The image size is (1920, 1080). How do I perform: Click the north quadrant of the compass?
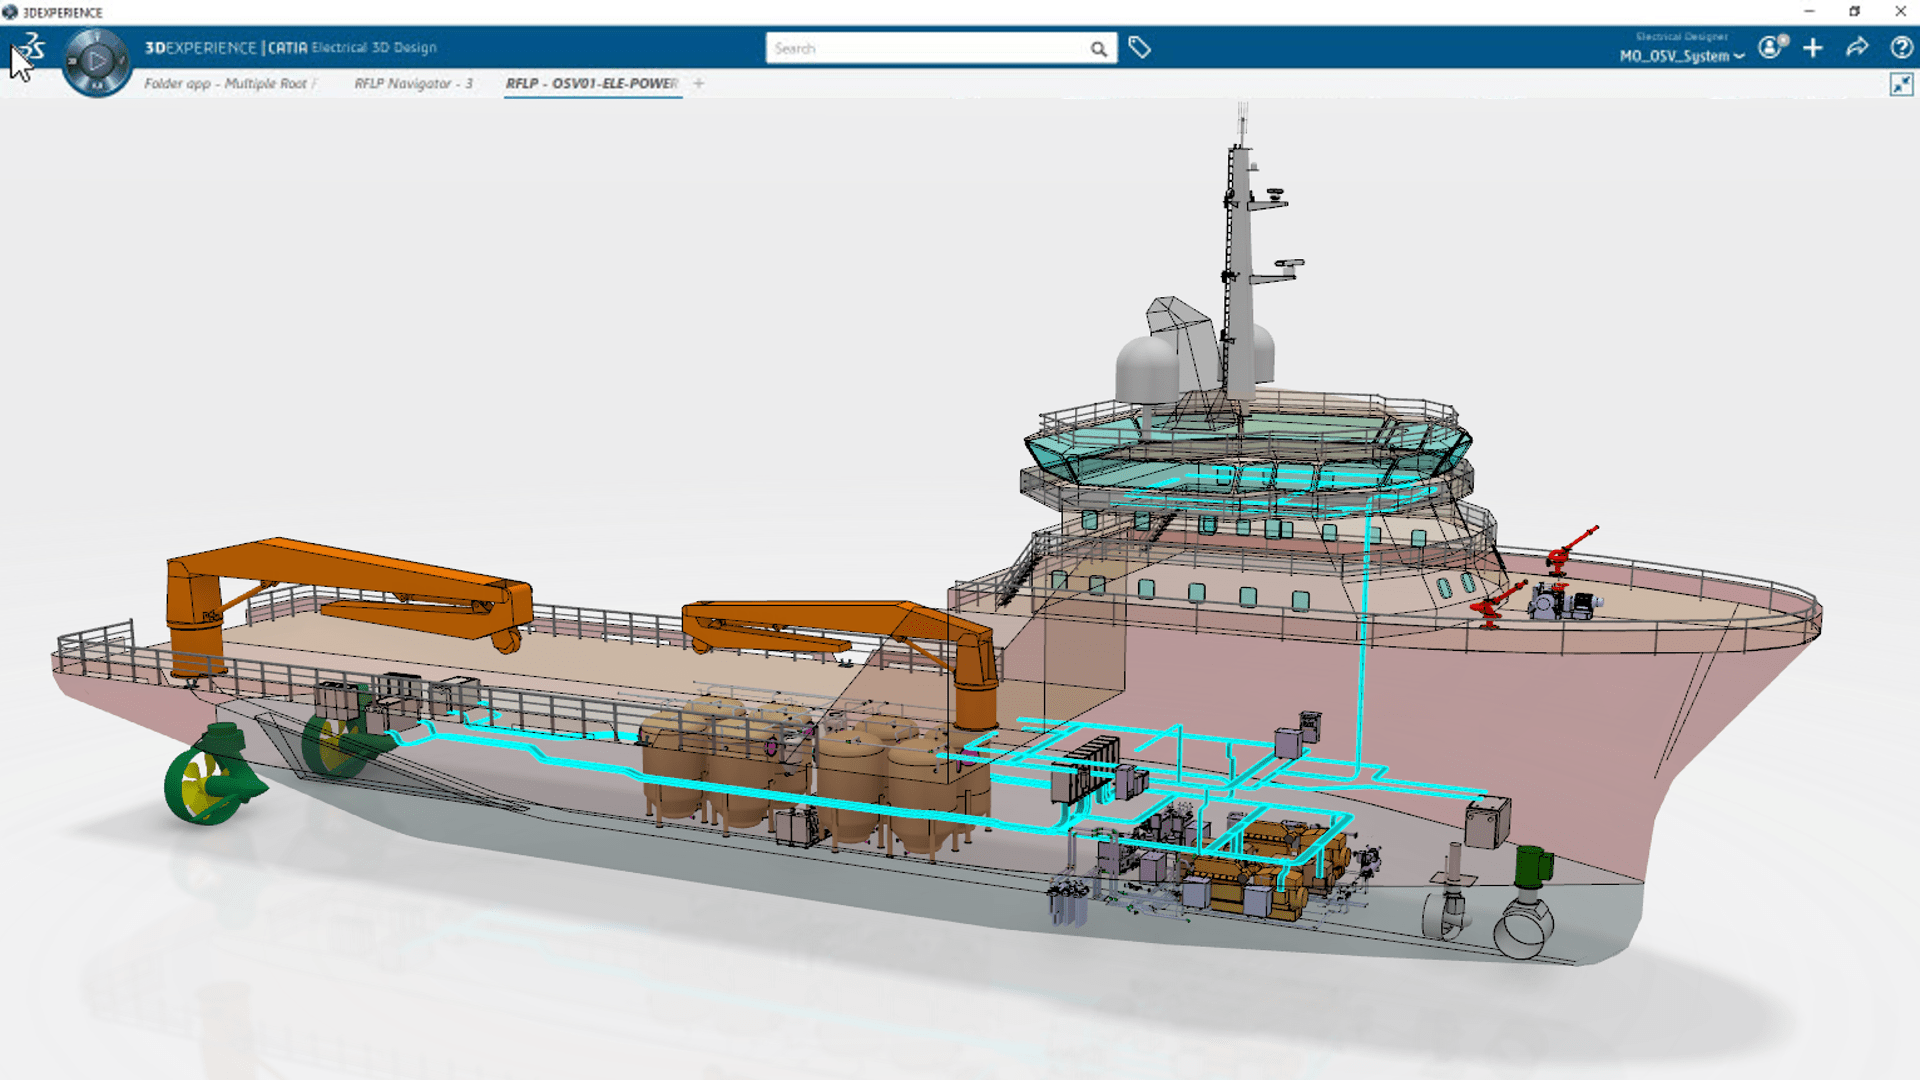[x=97, y=38]
